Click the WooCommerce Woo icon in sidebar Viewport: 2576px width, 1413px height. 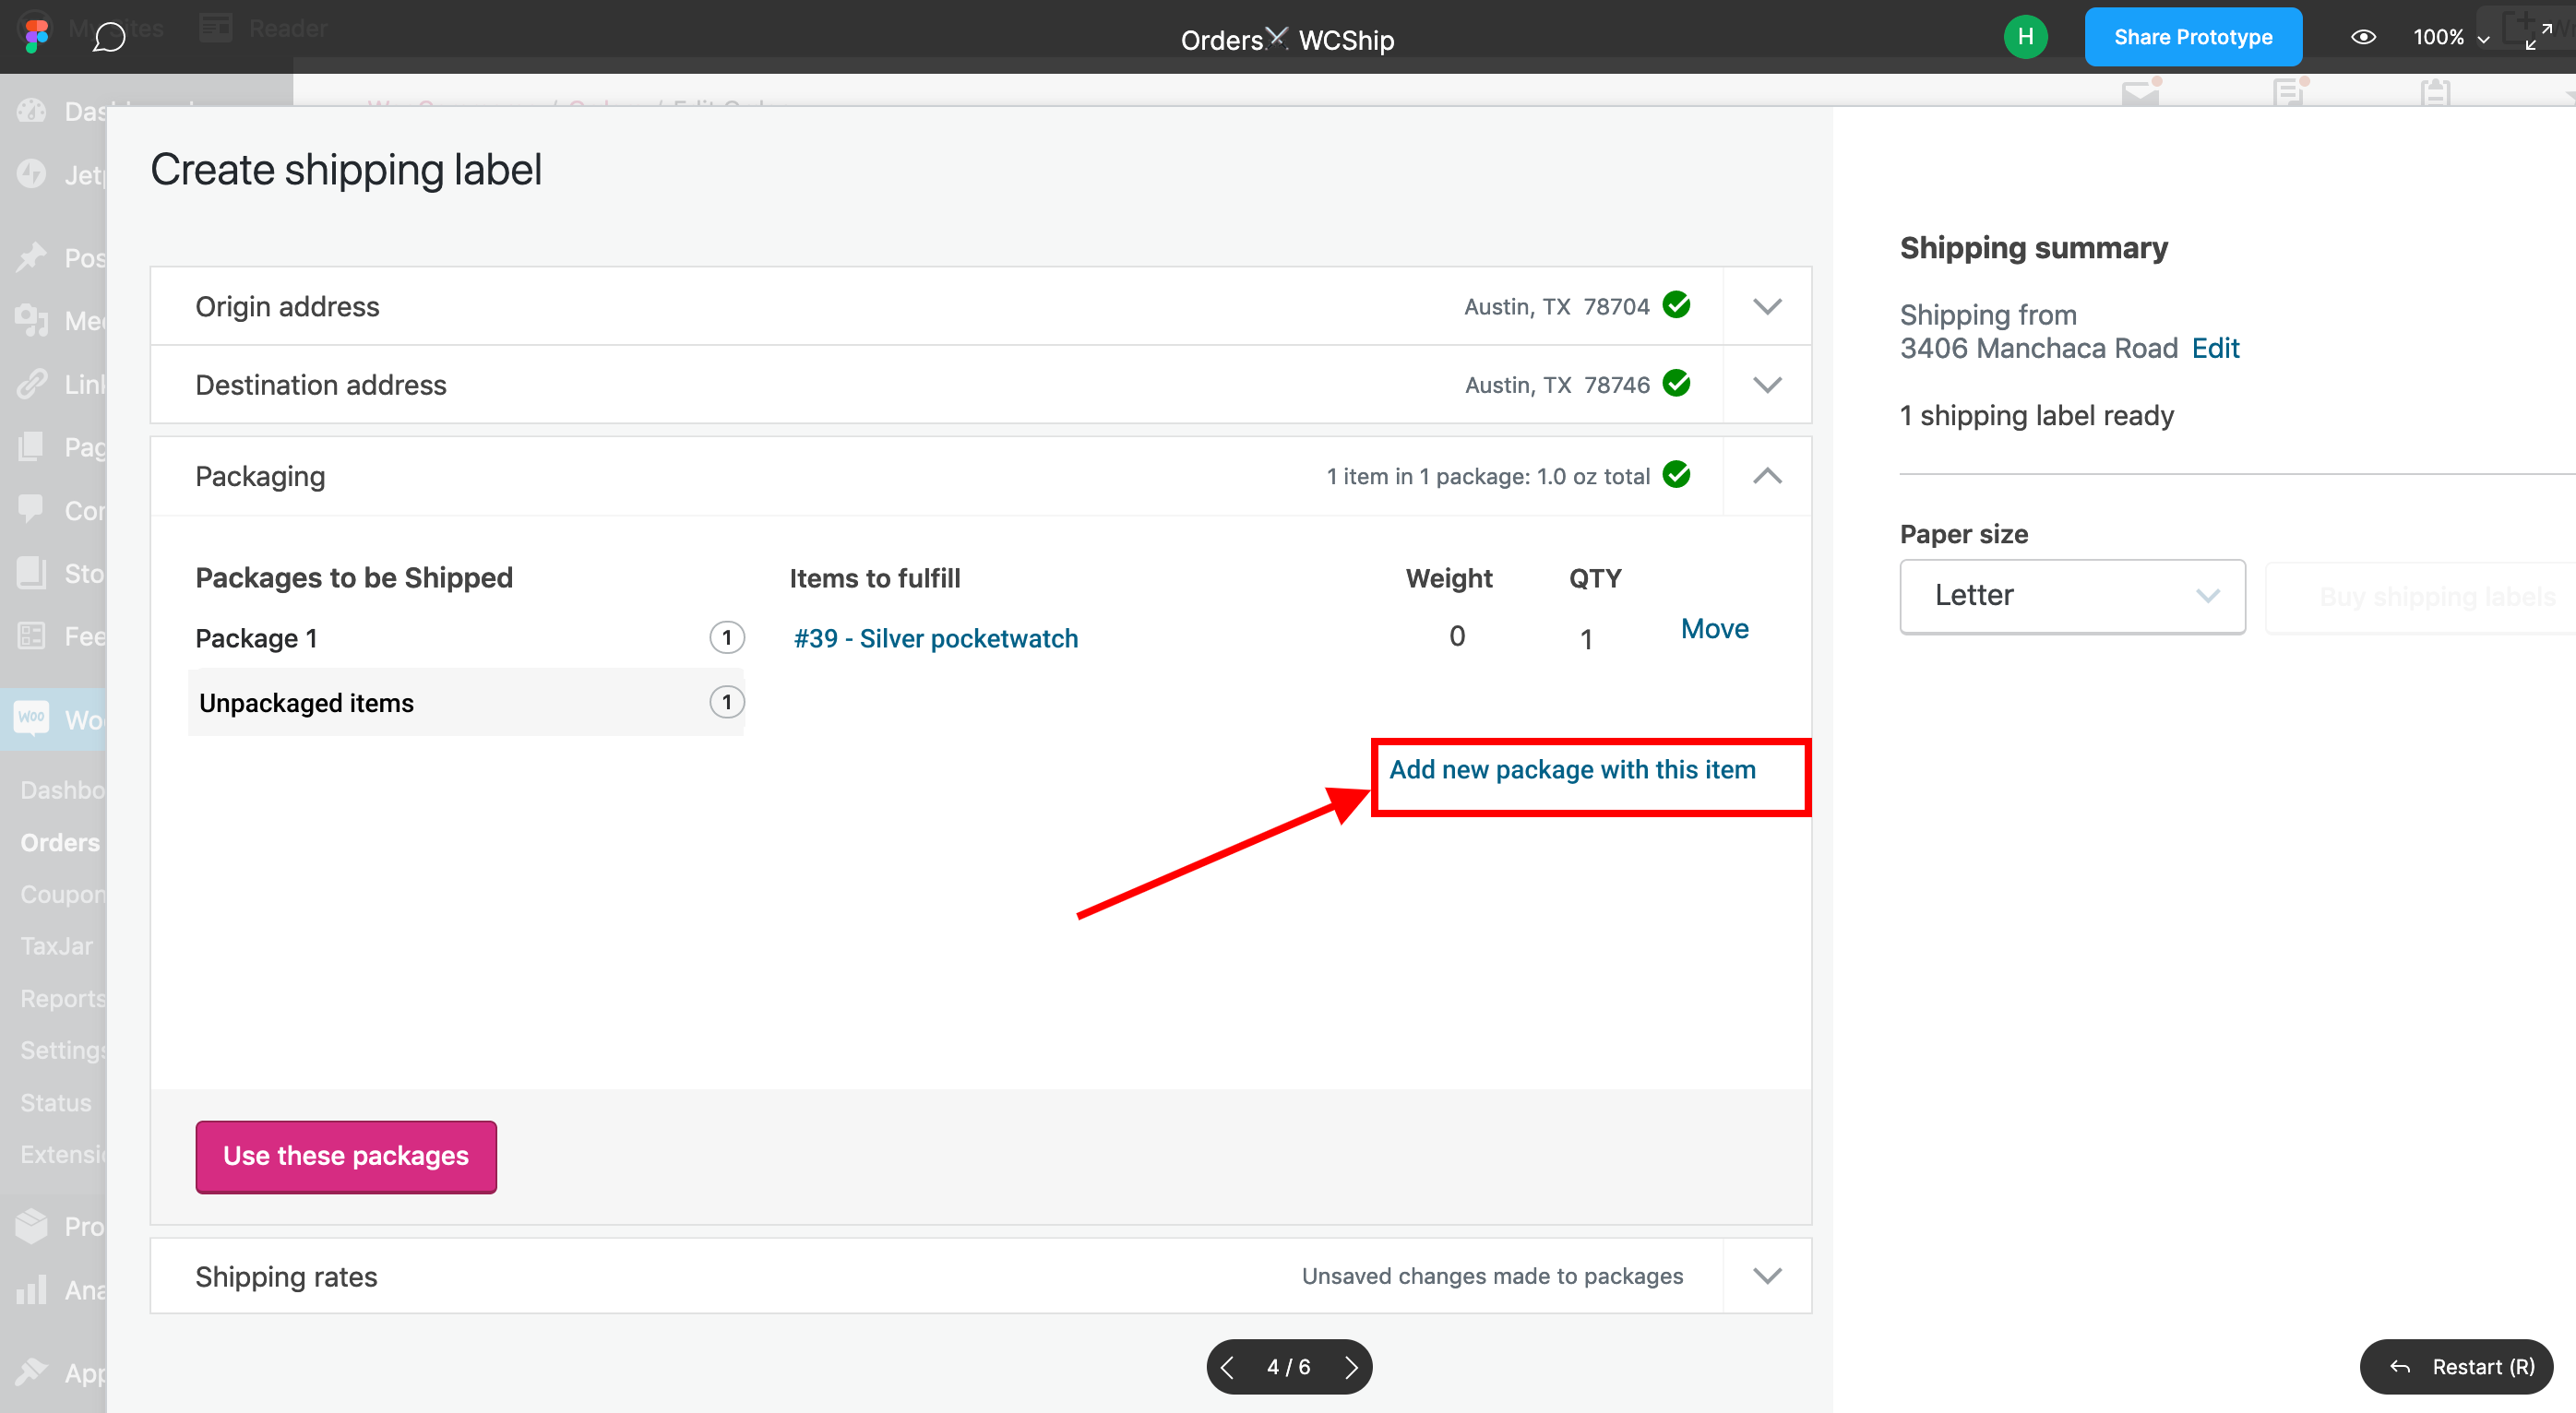(31, 718)
